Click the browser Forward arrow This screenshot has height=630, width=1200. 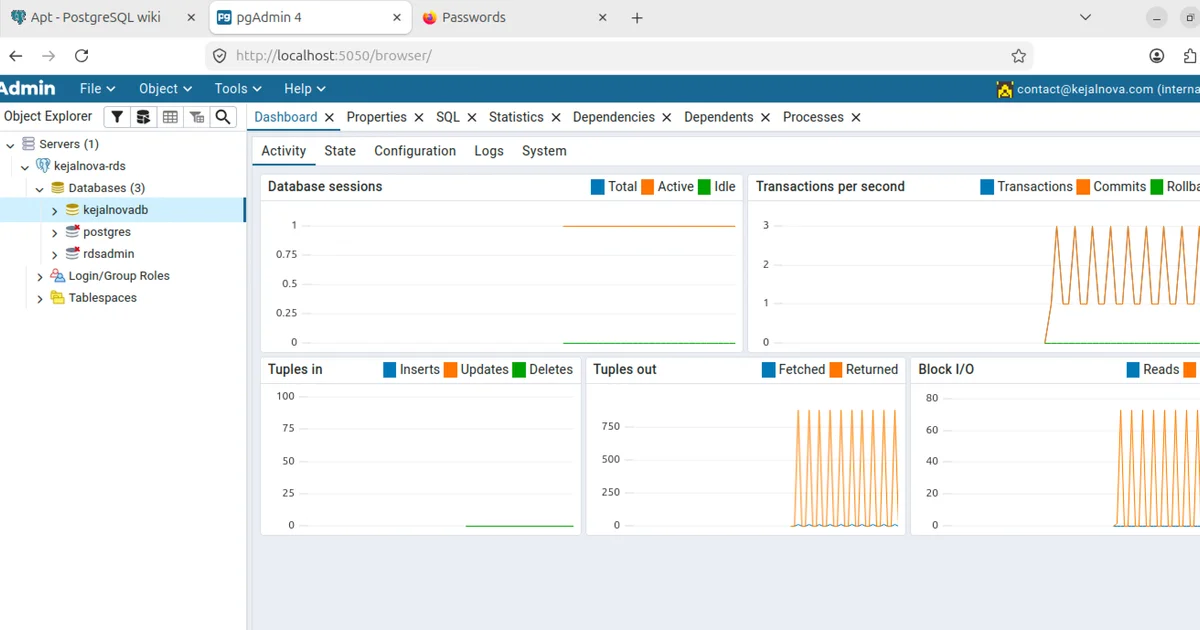[x=49, y=56]
